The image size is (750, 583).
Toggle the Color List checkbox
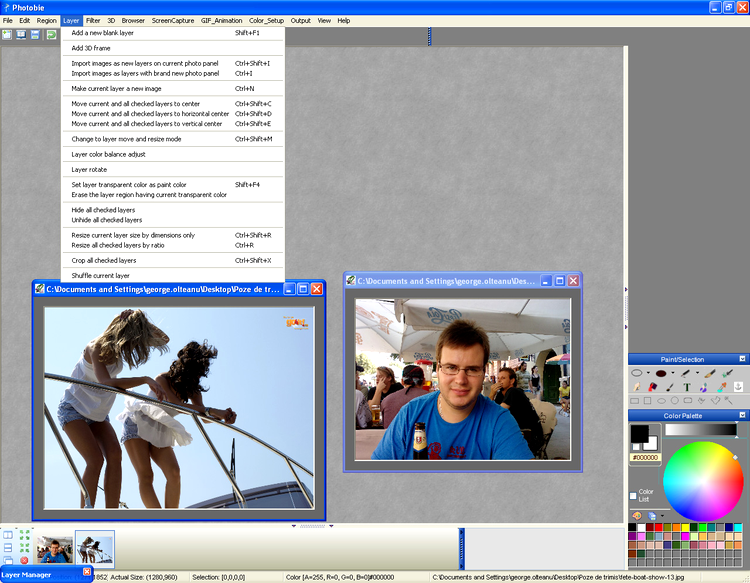(633, 496)
